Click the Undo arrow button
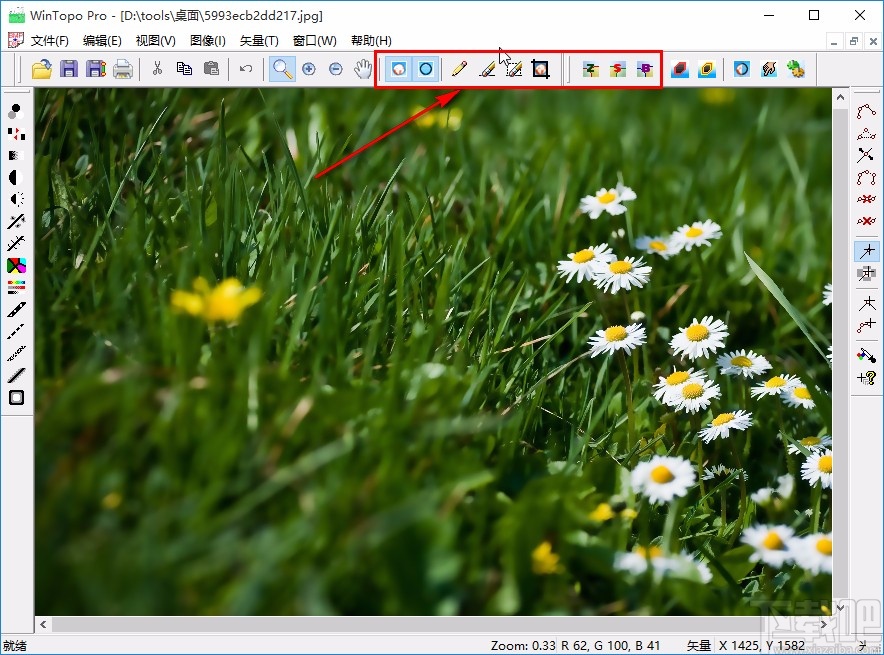 [x=245, y=69]
